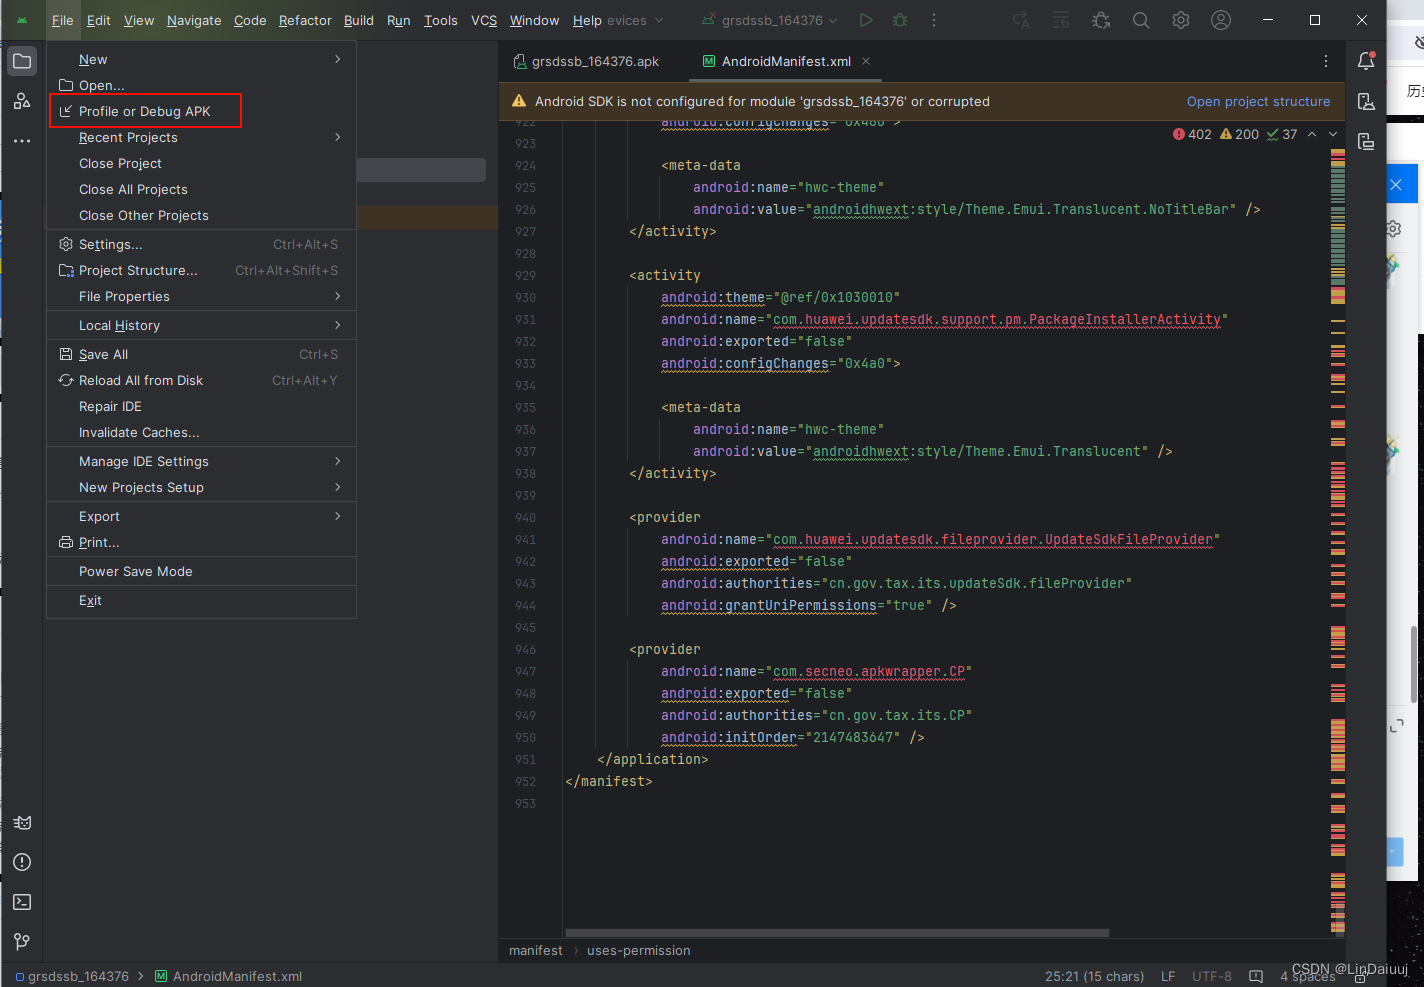Open Terminal tool window icon
1424x987 pixels.
tap(22, 902)
